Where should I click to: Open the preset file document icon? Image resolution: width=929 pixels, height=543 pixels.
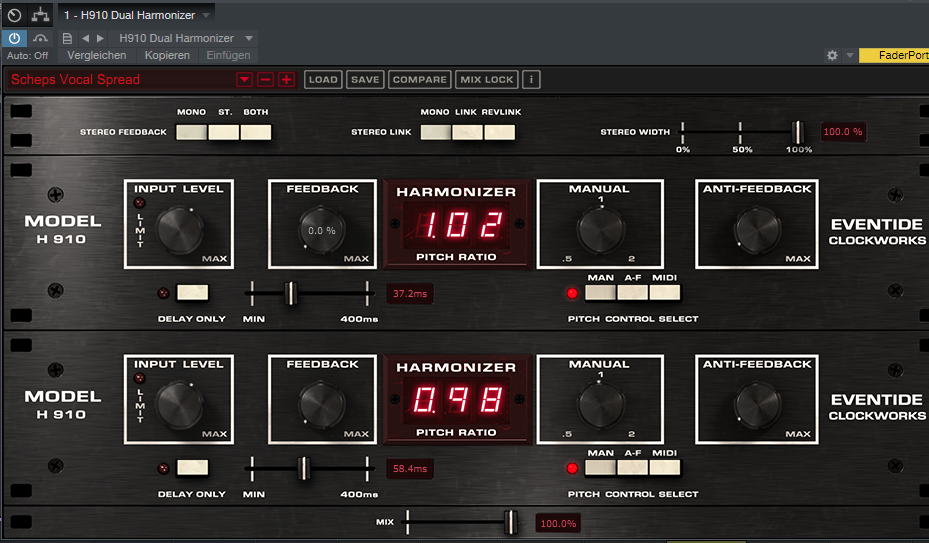(67, 39)
